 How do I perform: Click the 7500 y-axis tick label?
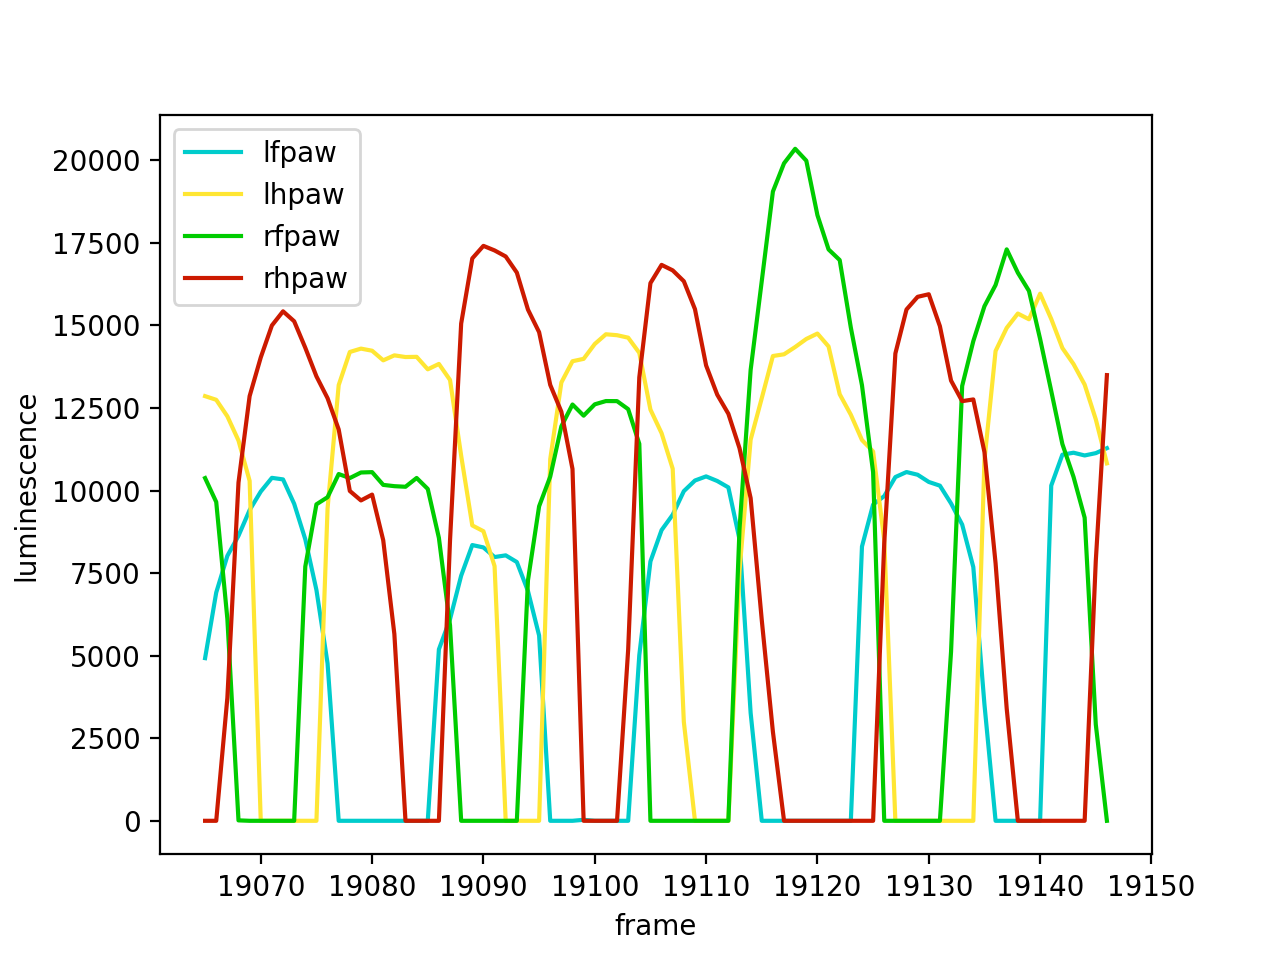tap(104, 574)
